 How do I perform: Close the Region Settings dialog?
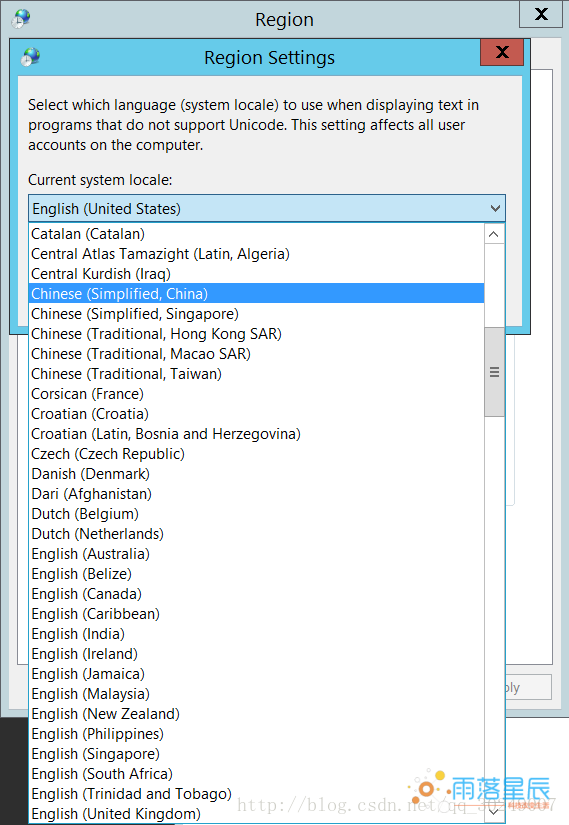(502, 52)
